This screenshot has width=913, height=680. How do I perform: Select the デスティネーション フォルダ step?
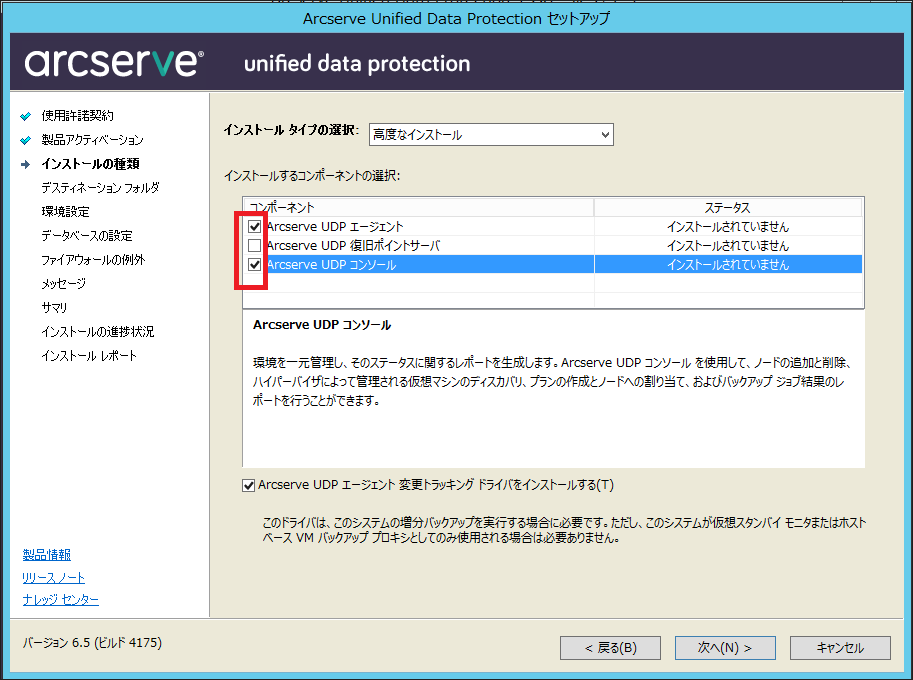tap(100, 187)
